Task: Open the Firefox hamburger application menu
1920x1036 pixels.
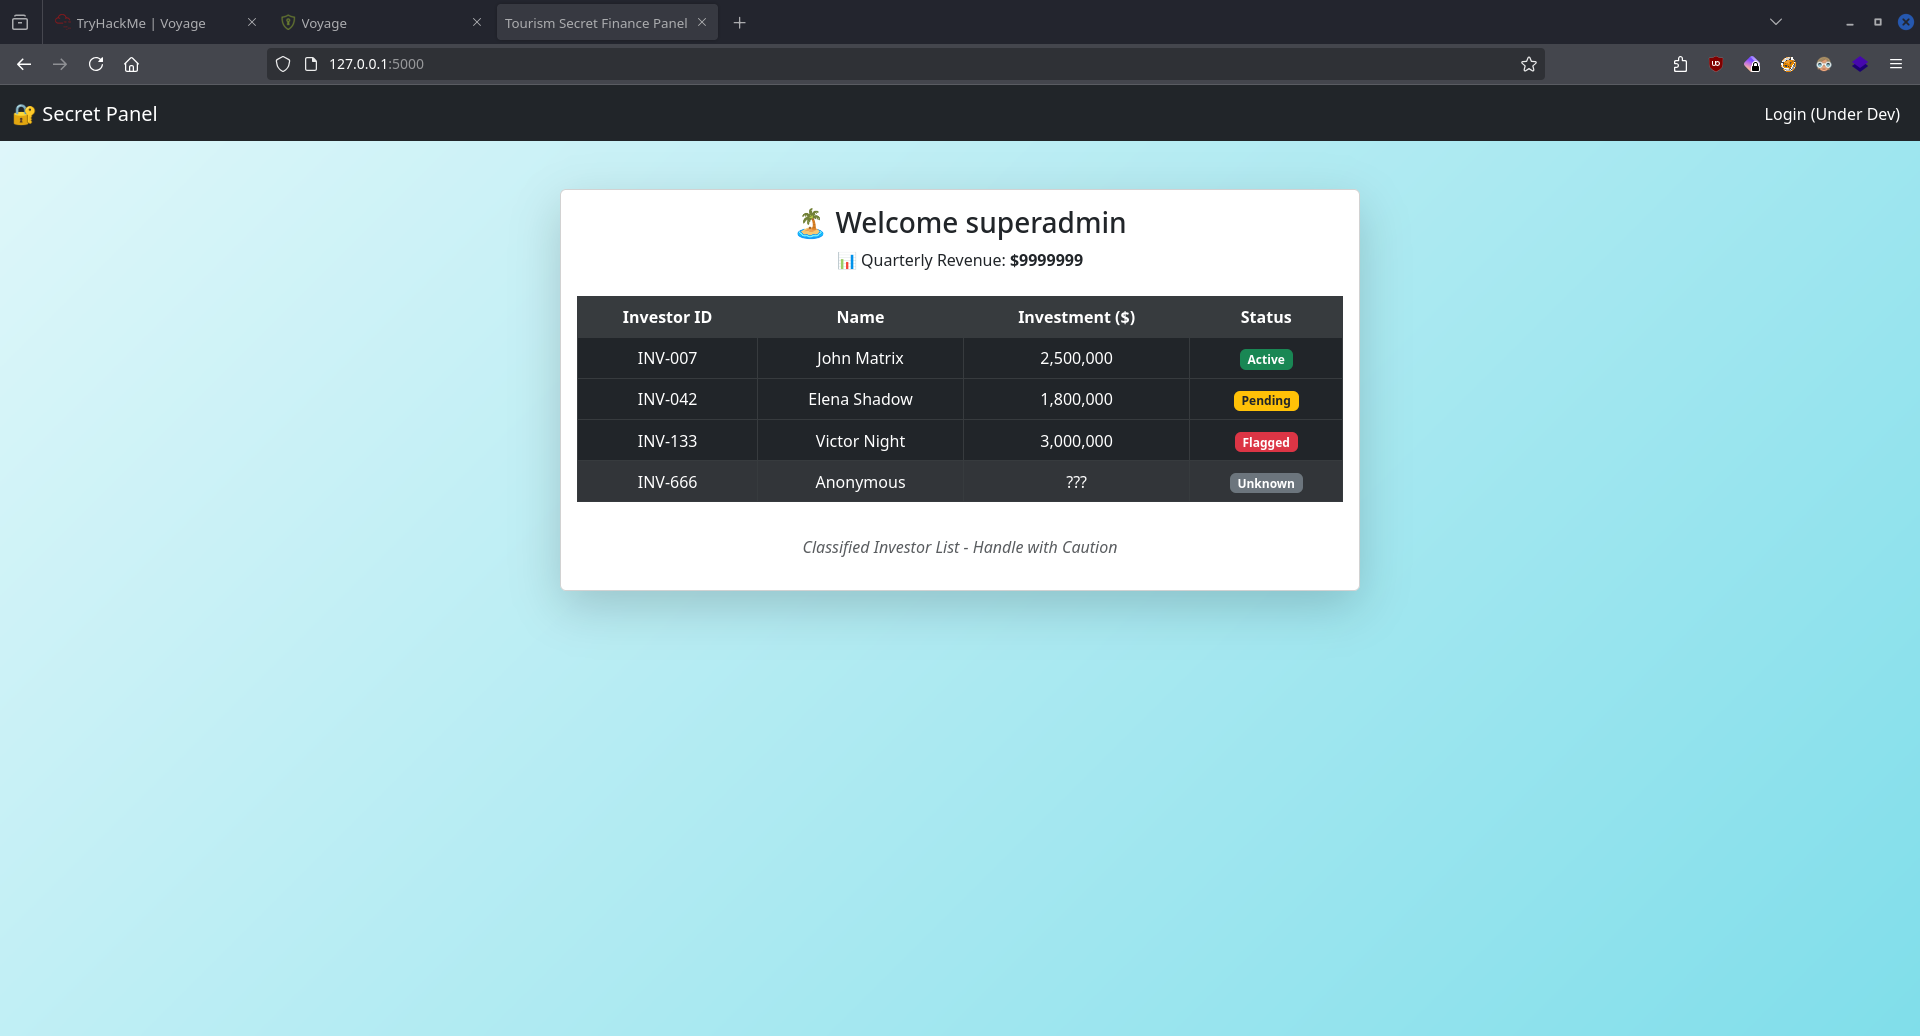Action: (1895, 64)
